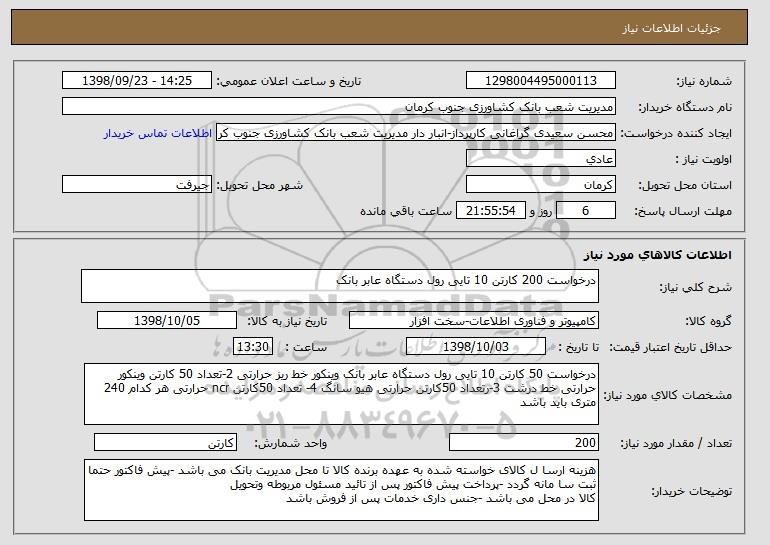The height and width of the screenshot is (545, 770).
Task: Select the شماره نیاز number field
Action: 541,81
